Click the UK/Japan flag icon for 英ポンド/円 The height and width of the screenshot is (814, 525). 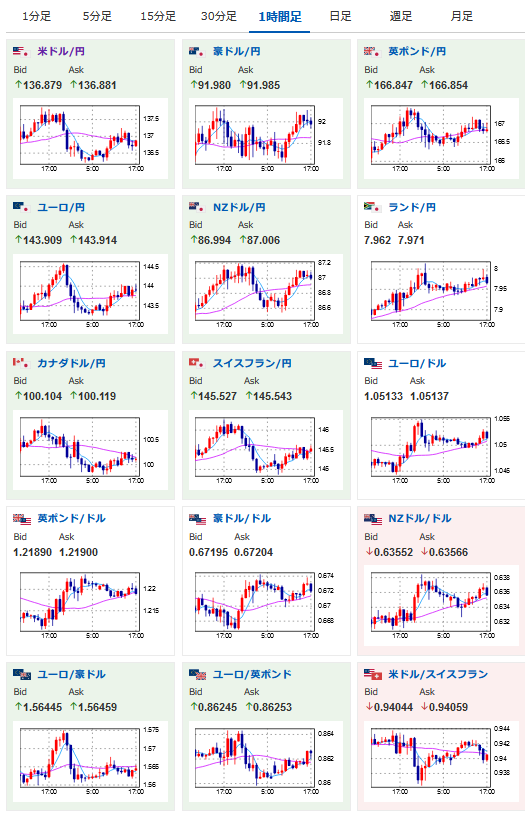372,51
